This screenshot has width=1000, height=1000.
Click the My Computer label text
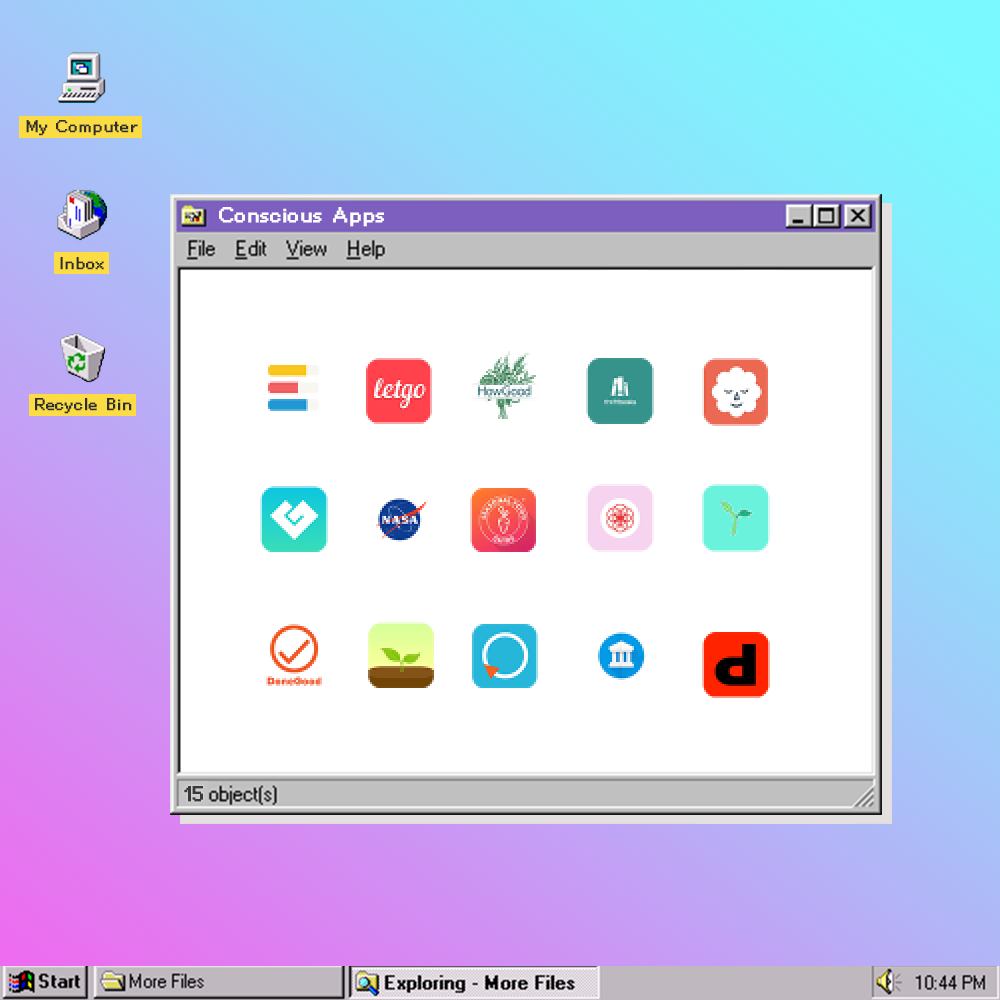tap(81, 127)
